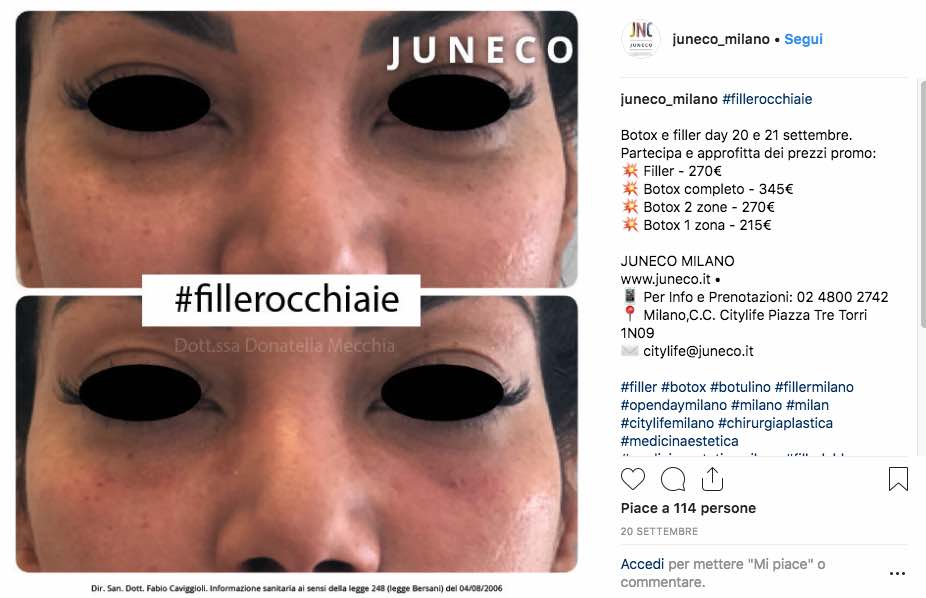
Task: Click the caption scrollbar
Action: pos(923,204)
